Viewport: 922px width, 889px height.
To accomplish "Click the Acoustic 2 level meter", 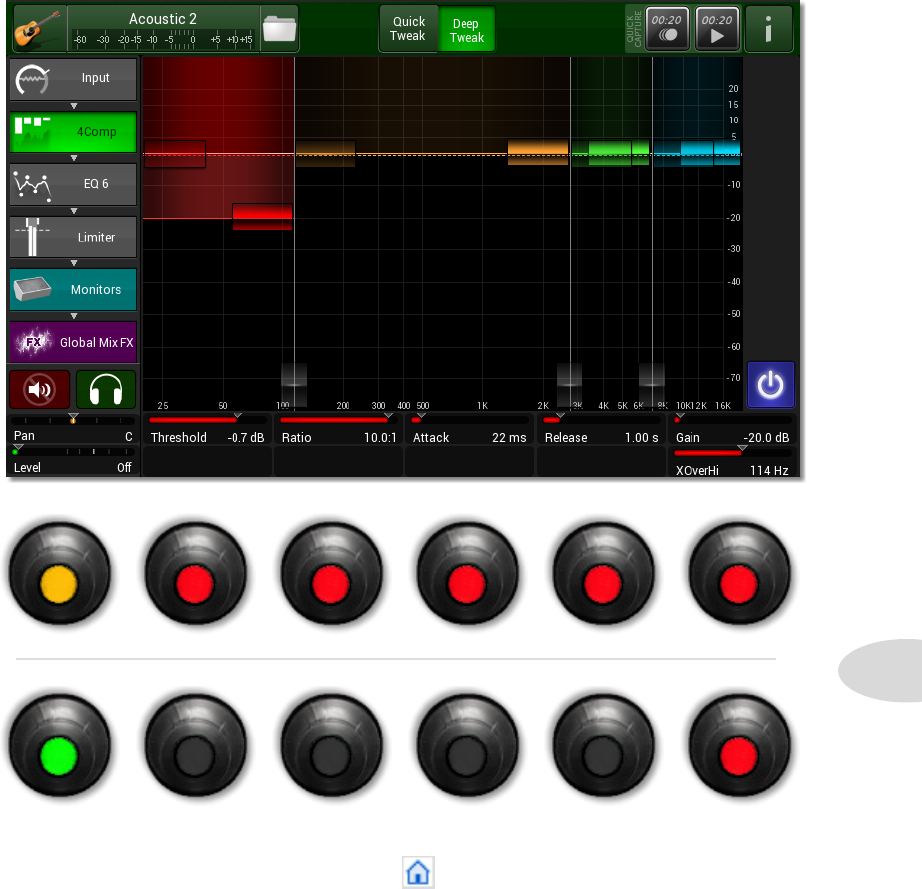I will 163,39.
